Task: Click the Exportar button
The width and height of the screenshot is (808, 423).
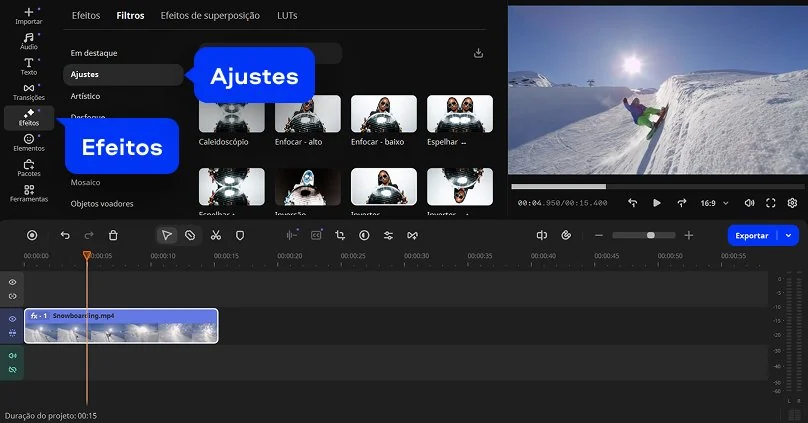Action: pos(752,235)
